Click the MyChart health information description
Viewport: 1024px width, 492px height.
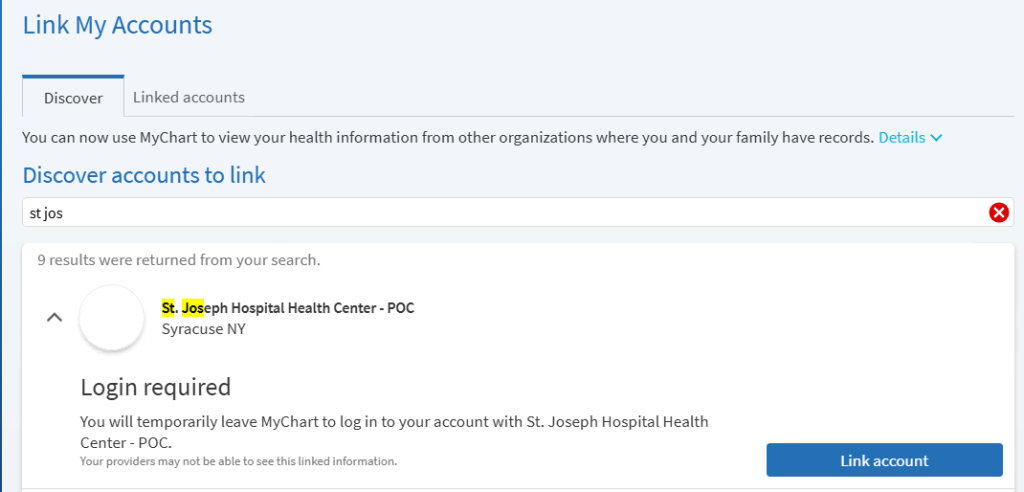[448, 137]
